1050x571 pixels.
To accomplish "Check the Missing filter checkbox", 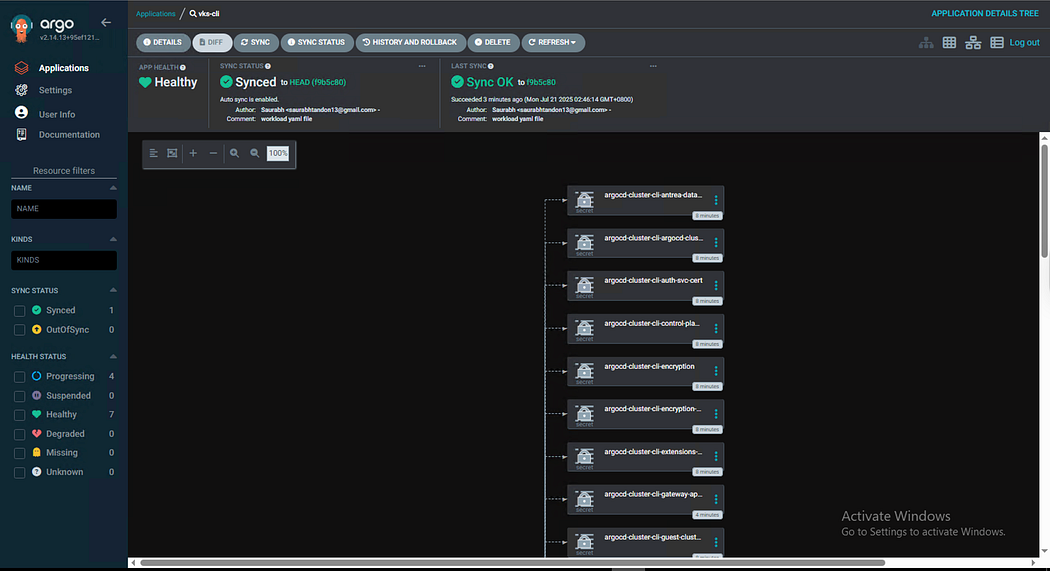I will [19, 453].
